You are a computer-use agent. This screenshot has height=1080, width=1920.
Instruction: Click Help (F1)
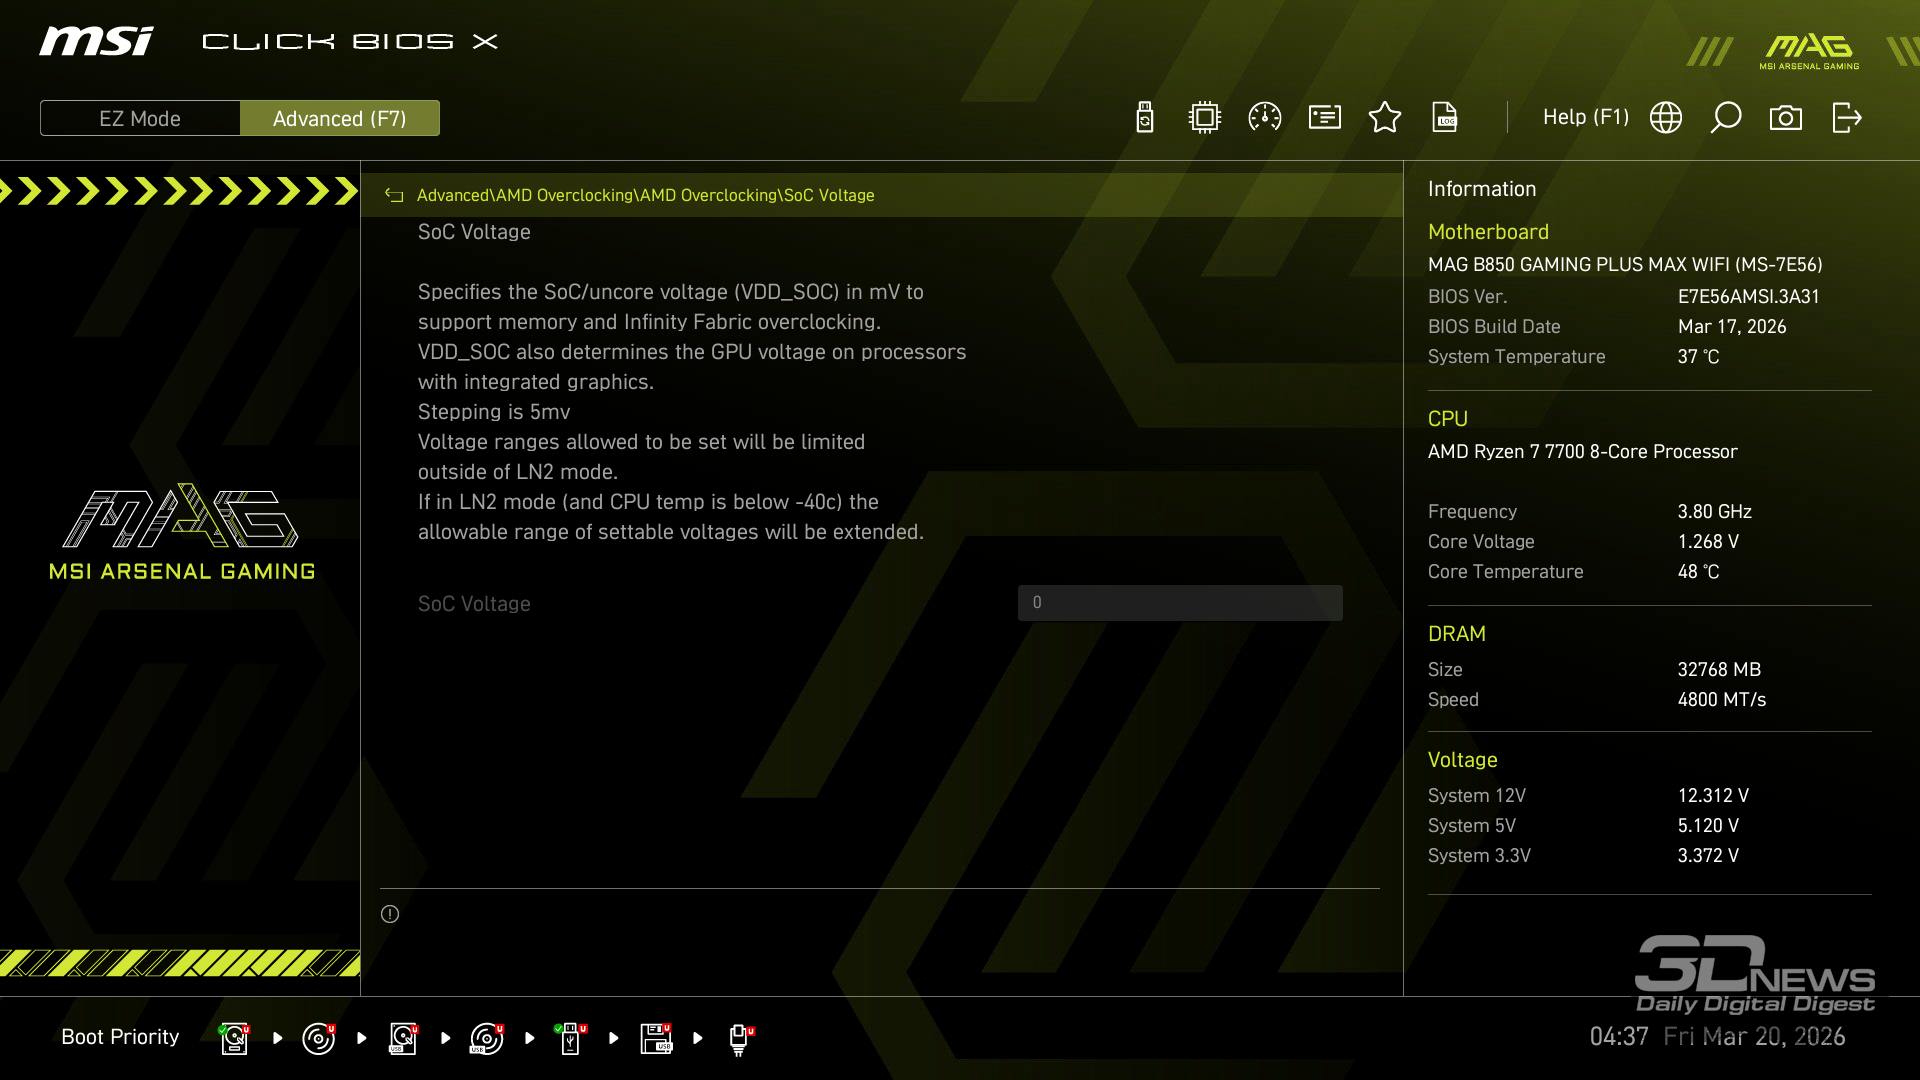(x=1585, y=118)
